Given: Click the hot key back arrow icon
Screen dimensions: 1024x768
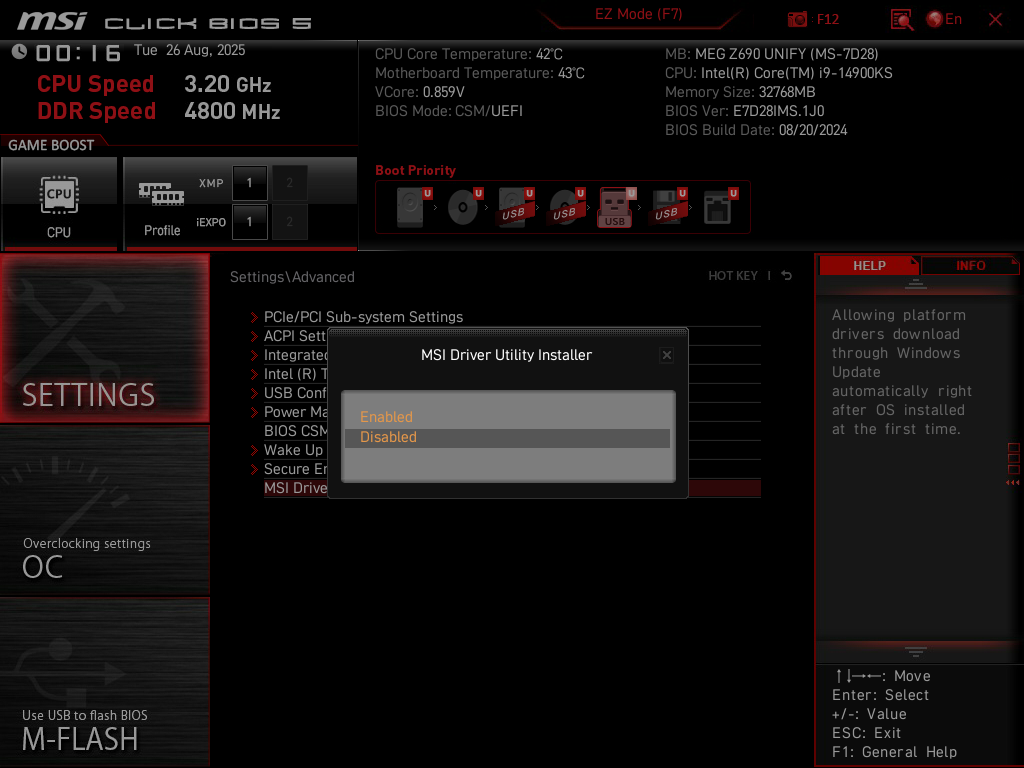Looking at the screenshot, I should pyautogui.click(x=786, y=276).
